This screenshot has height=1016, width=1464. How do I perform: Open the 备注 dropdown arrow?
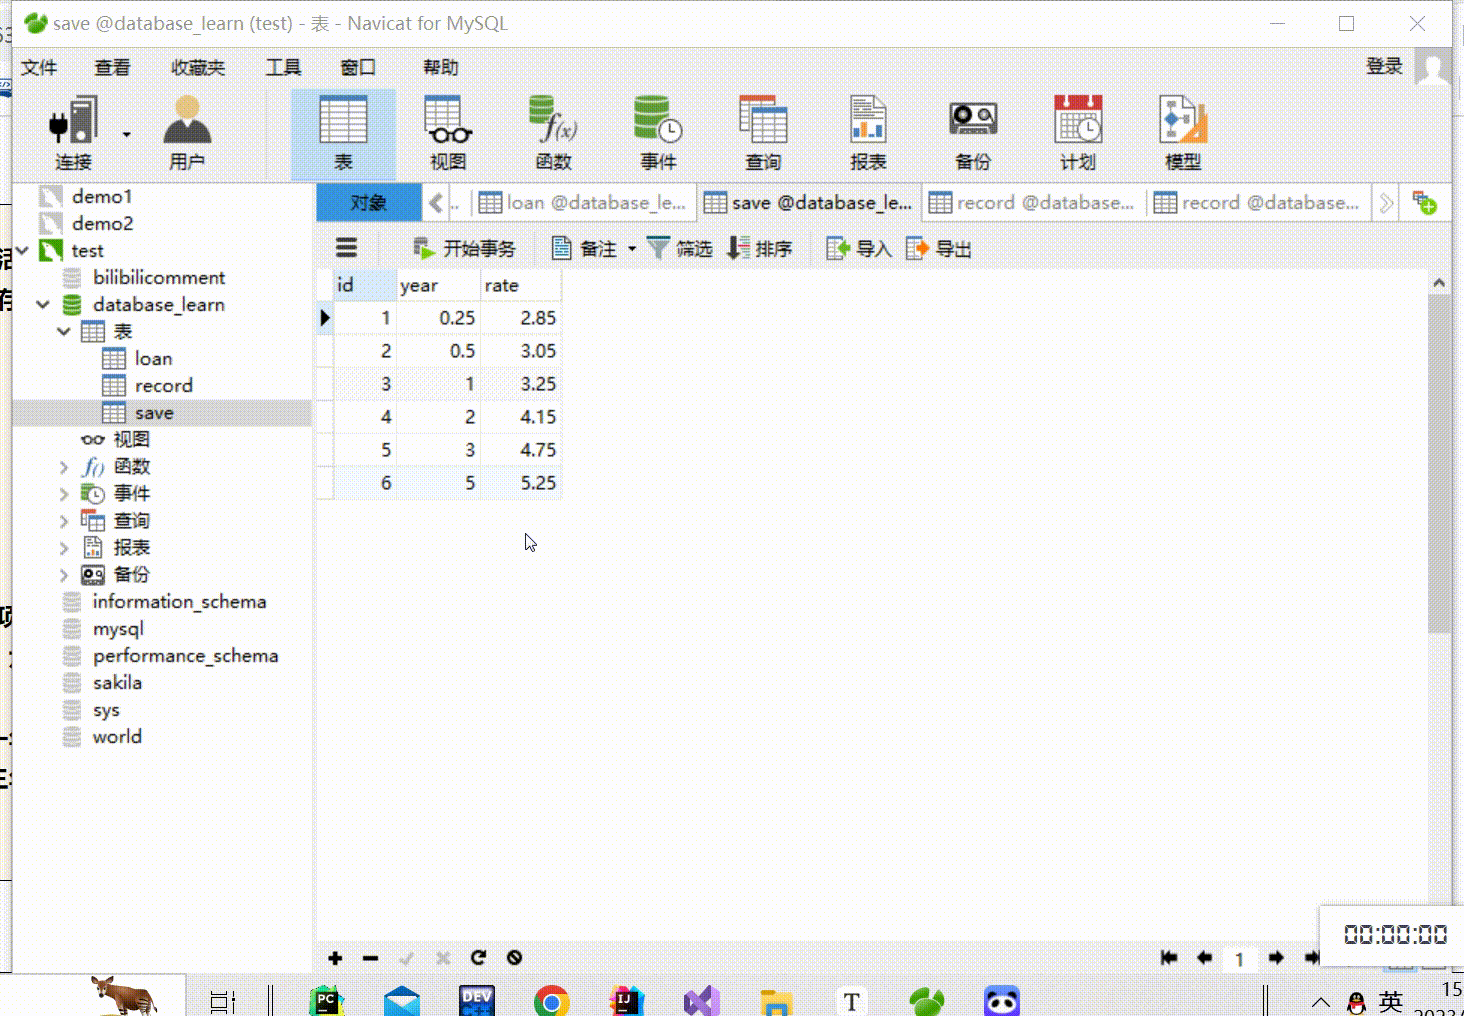(632, 249)
